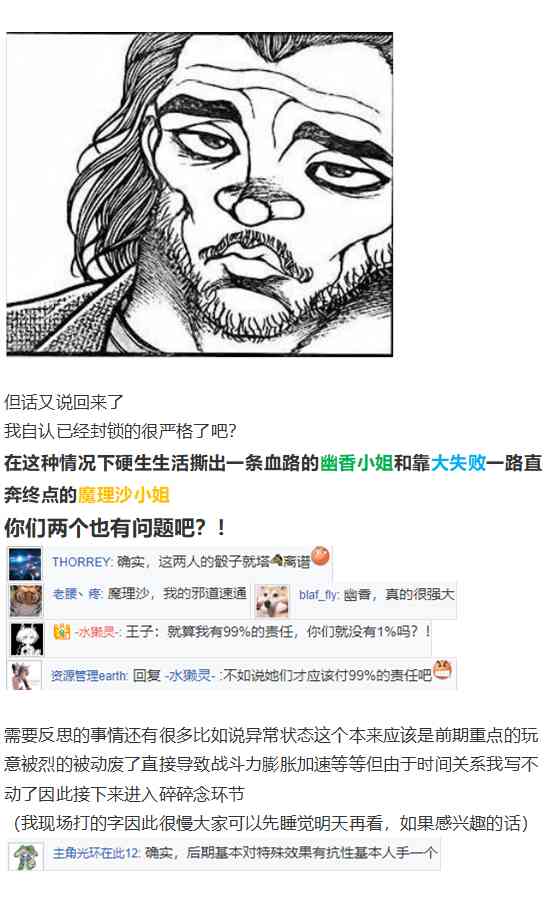Click the green 幽香小姐 highlighted text
The height and width of the screenshot is (920, 558).
click(357, 464)
